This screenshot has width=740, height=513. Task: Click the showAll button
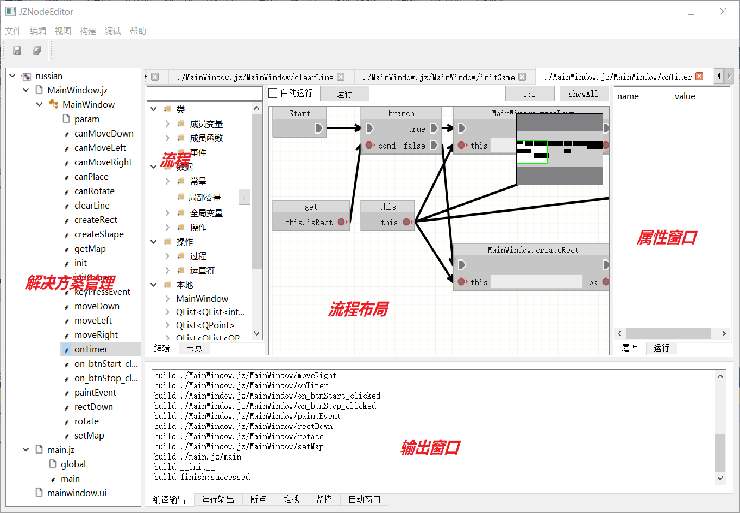(x=583, y=94)
